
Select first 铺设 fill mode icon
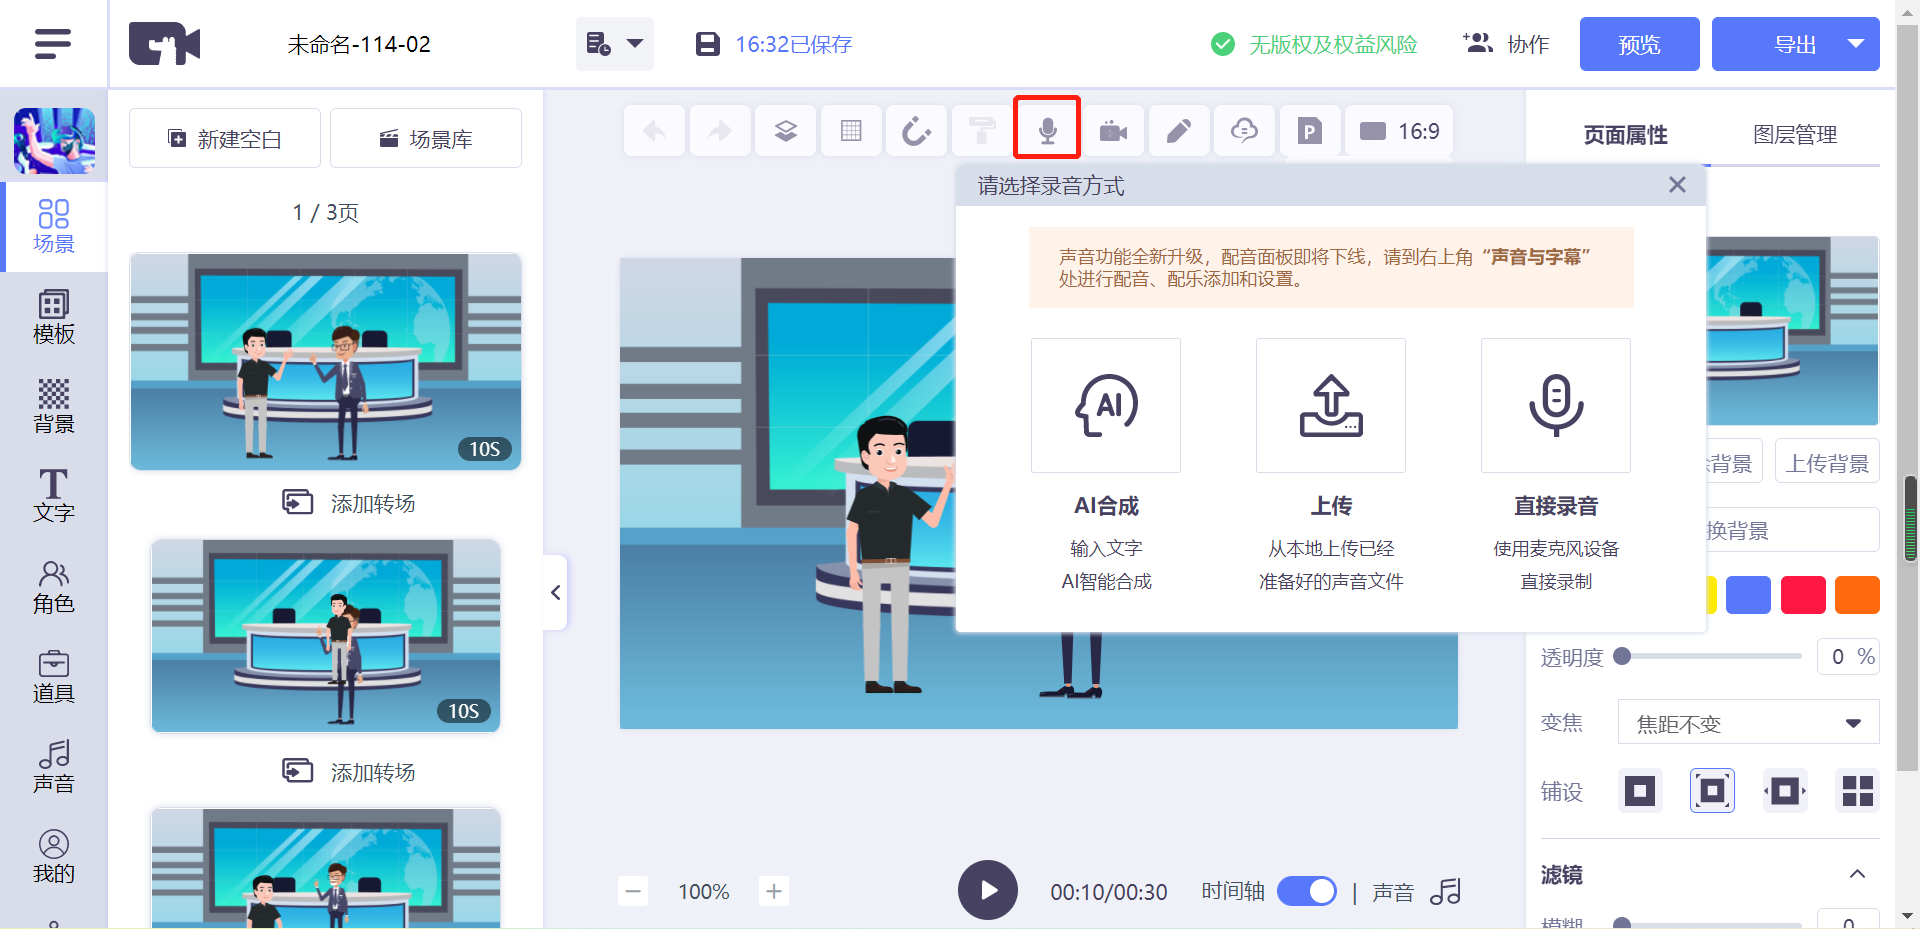(1640, 791)
